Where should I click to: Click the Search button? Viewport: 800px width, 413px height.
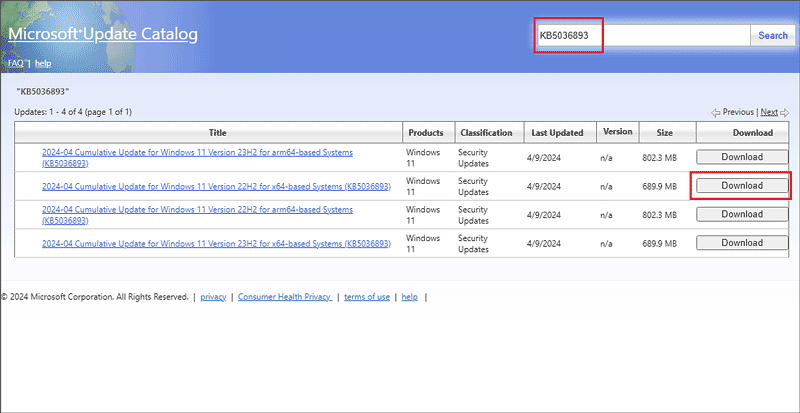773,36
